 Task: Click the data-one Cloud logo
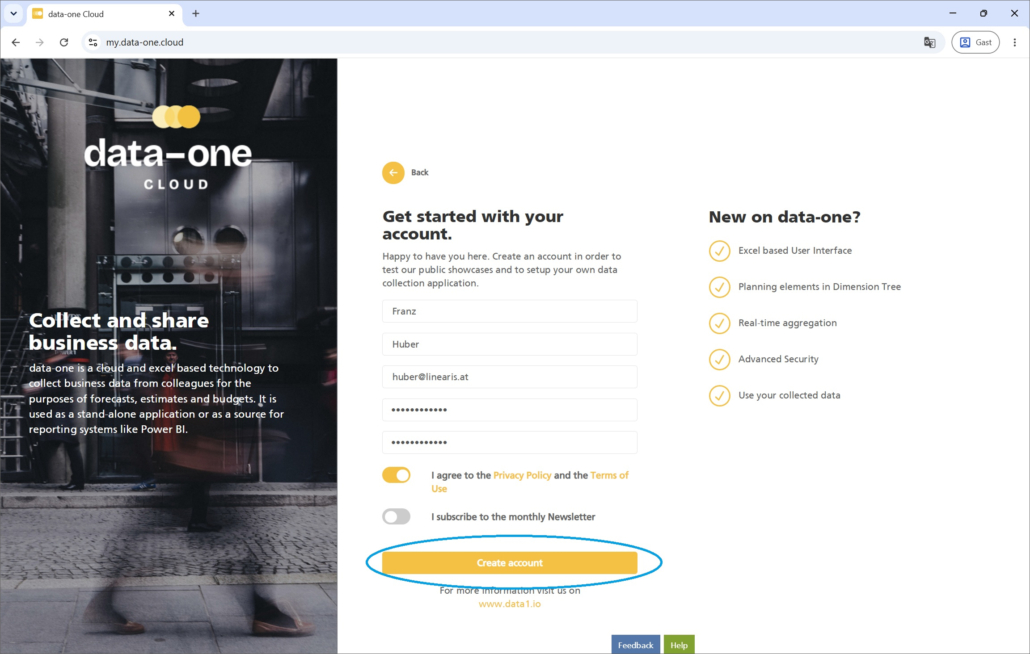[168, 148]
